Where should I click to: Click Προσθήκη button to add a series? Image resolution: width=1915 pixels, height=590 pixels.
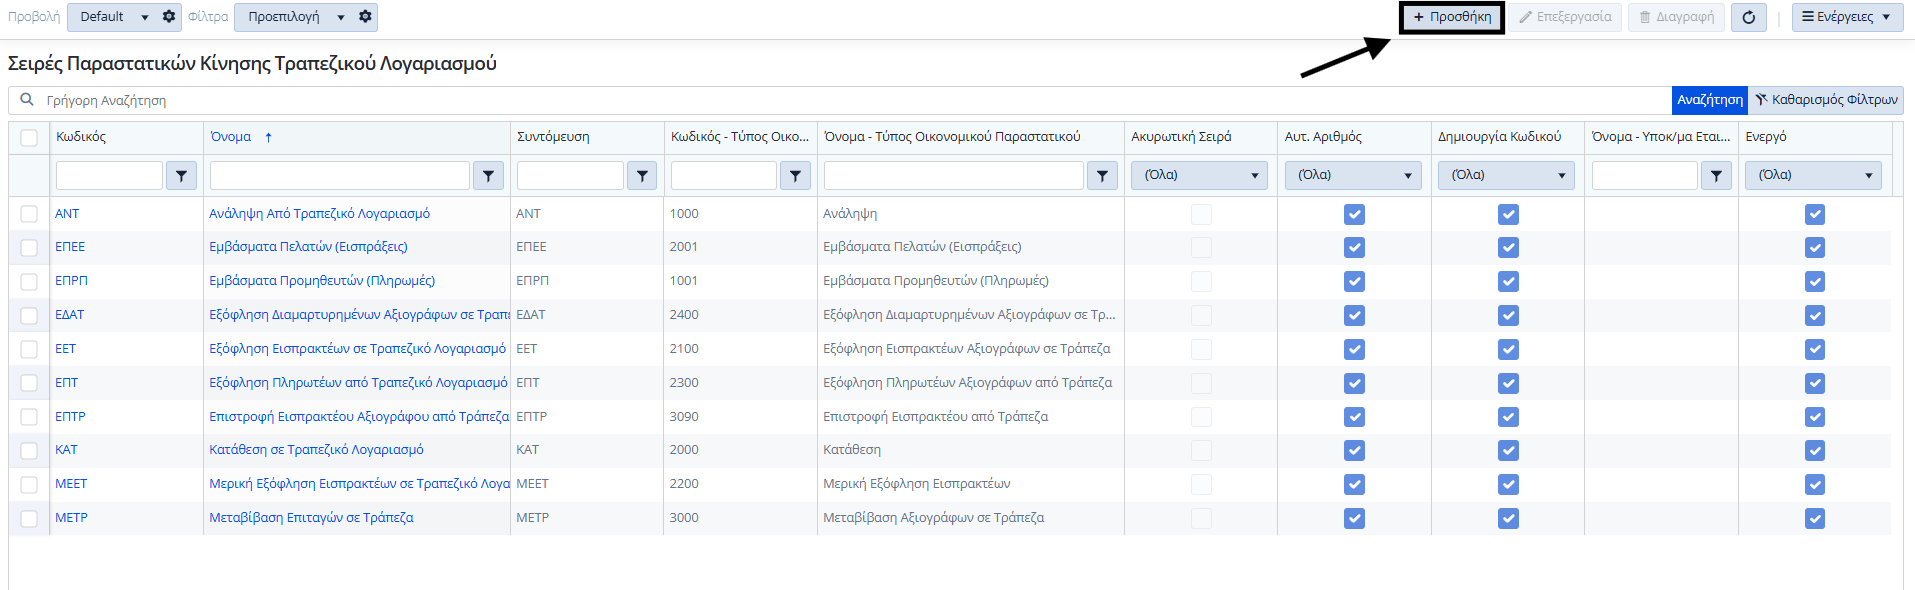tap(1452, 17)
